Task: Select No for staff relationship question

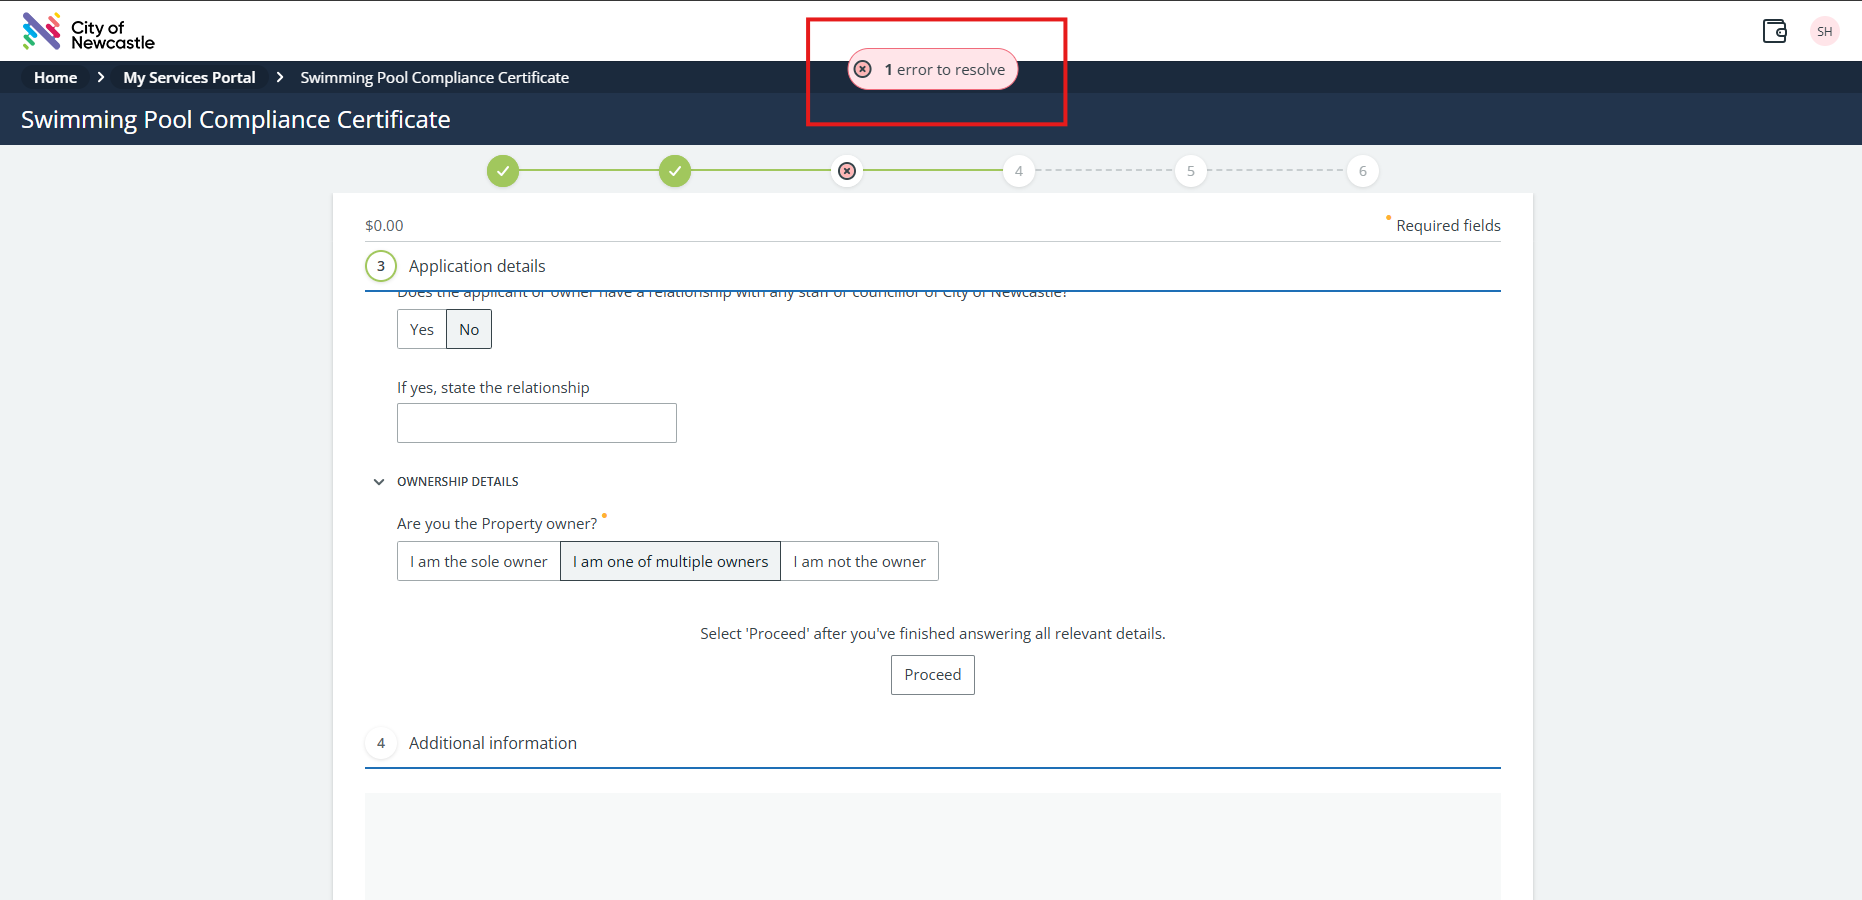Action: [469, 329]
